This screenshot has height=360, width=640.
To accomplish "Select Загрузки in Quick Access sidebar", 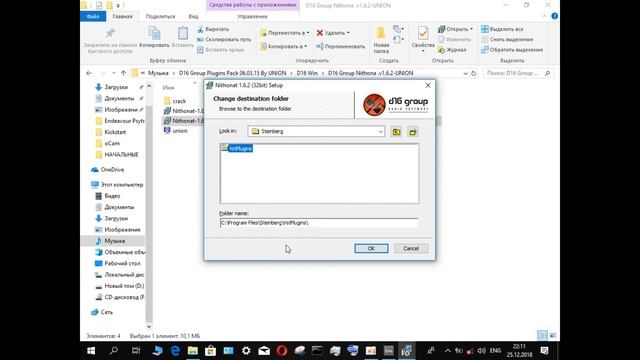I will (116, 87).
